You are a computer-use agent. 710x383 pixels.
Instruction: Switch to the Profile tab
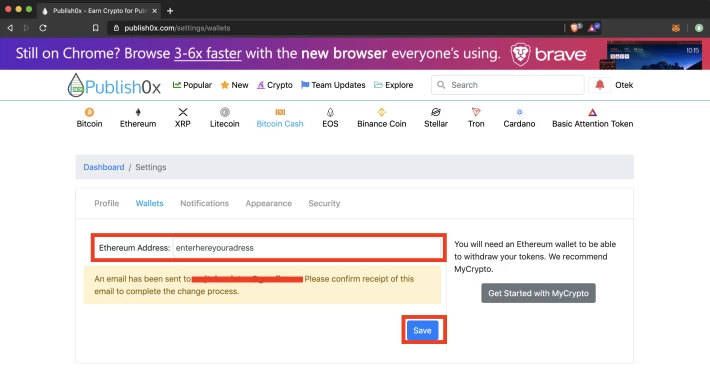pos(106,203)
